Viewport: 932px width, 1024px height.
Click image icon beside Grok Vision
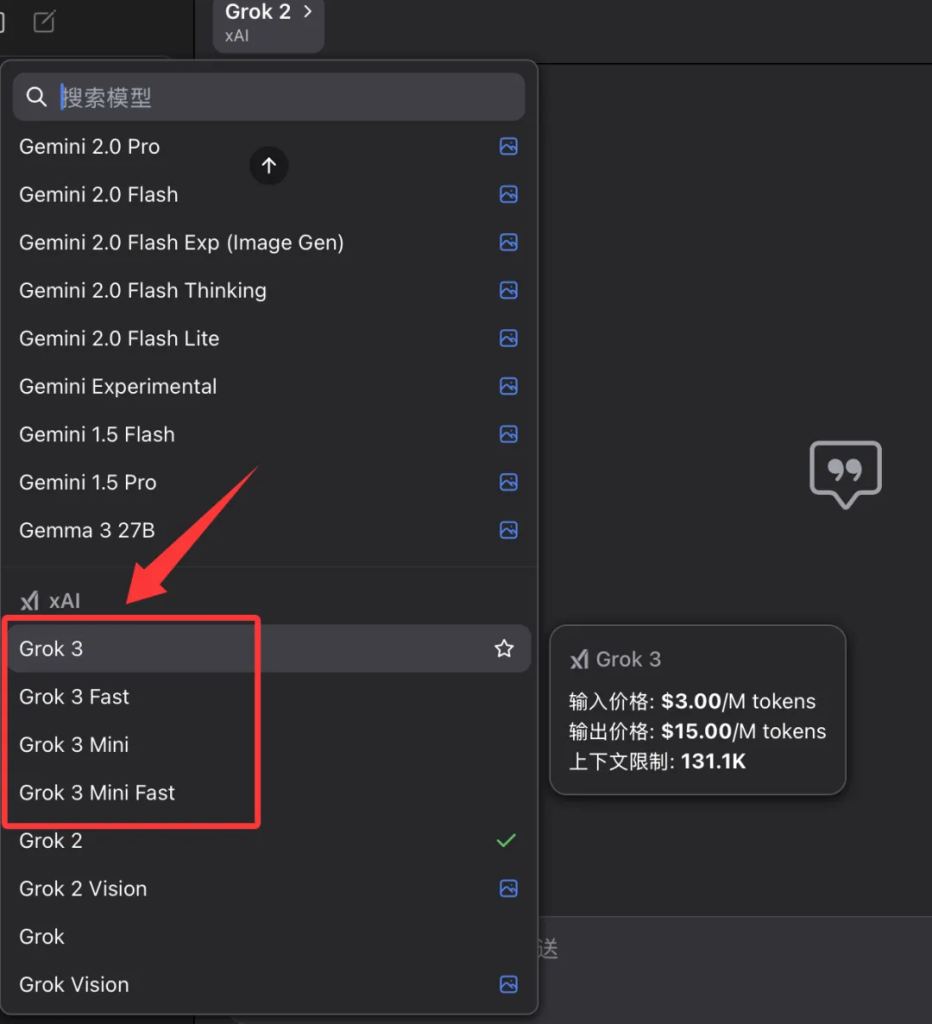tap(509, 985)
